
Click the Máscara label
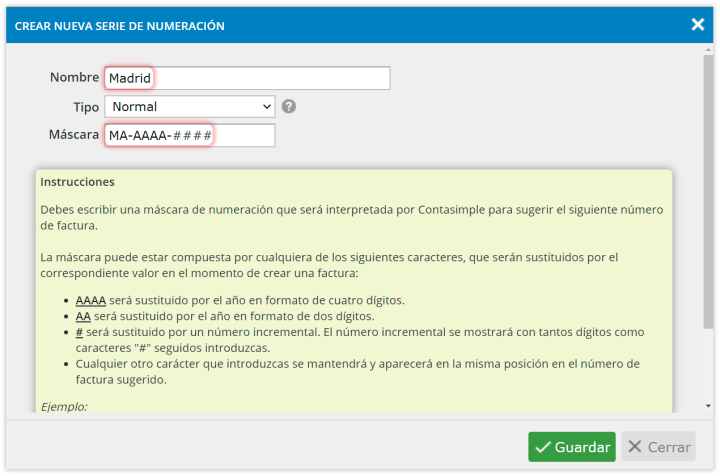coord(74,134)
